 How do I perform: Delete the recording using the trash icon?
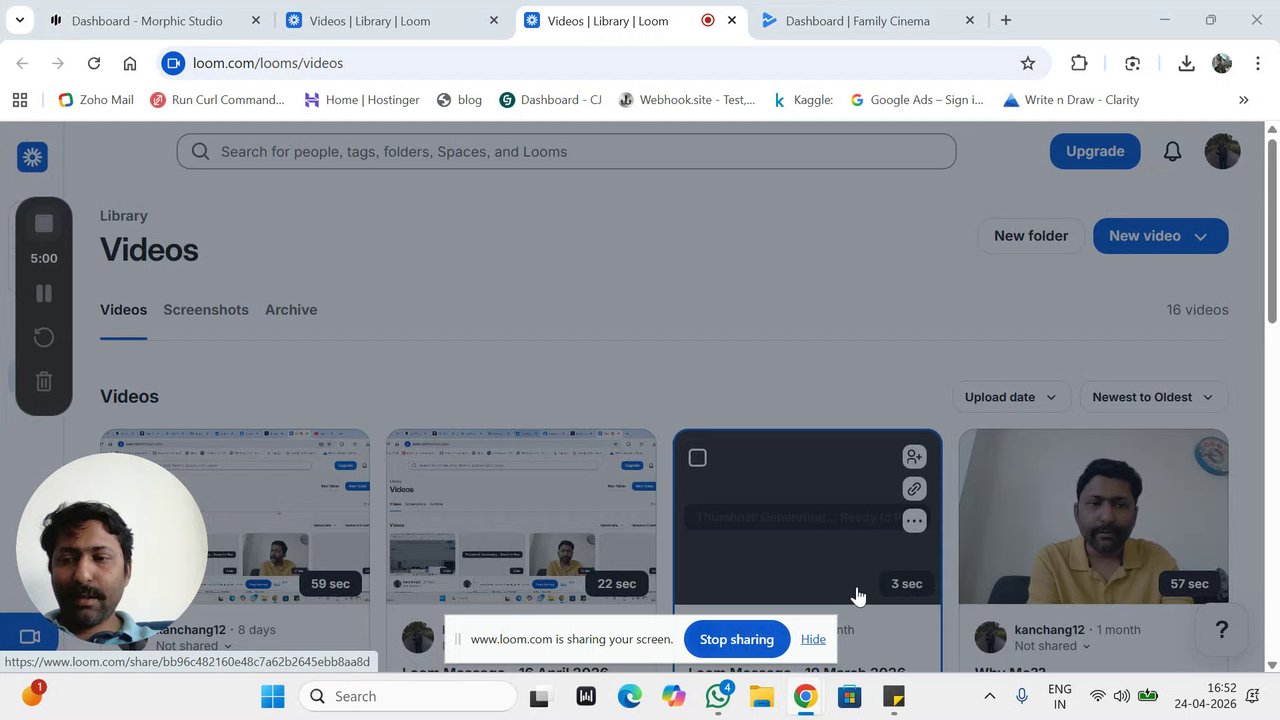point(44,381)
